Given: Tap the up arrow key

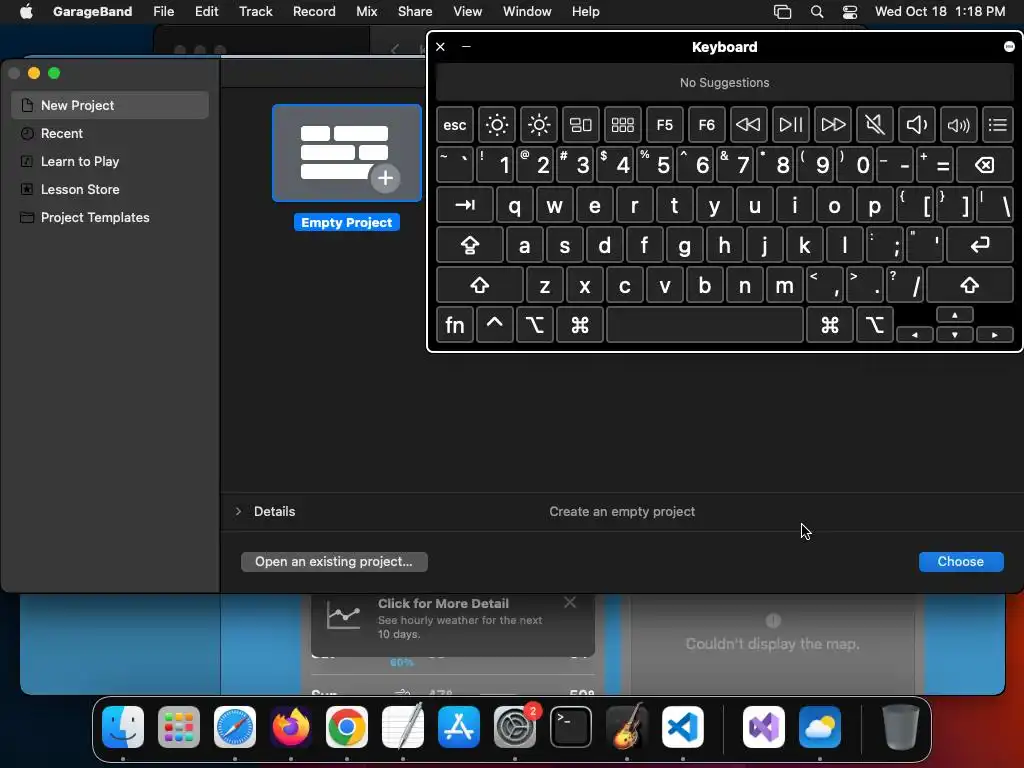Looking at the screenshot, I should [955, 315].
